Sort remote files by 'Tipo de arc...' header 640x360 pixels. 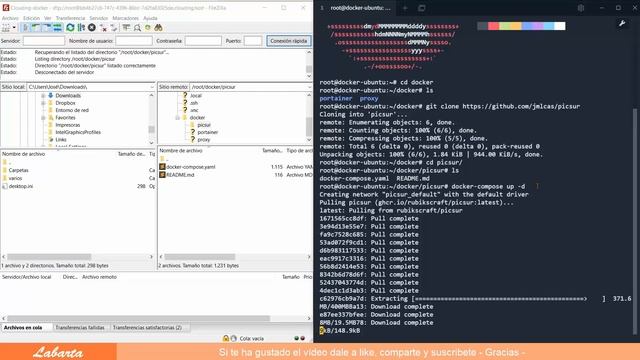coord(299,151)
